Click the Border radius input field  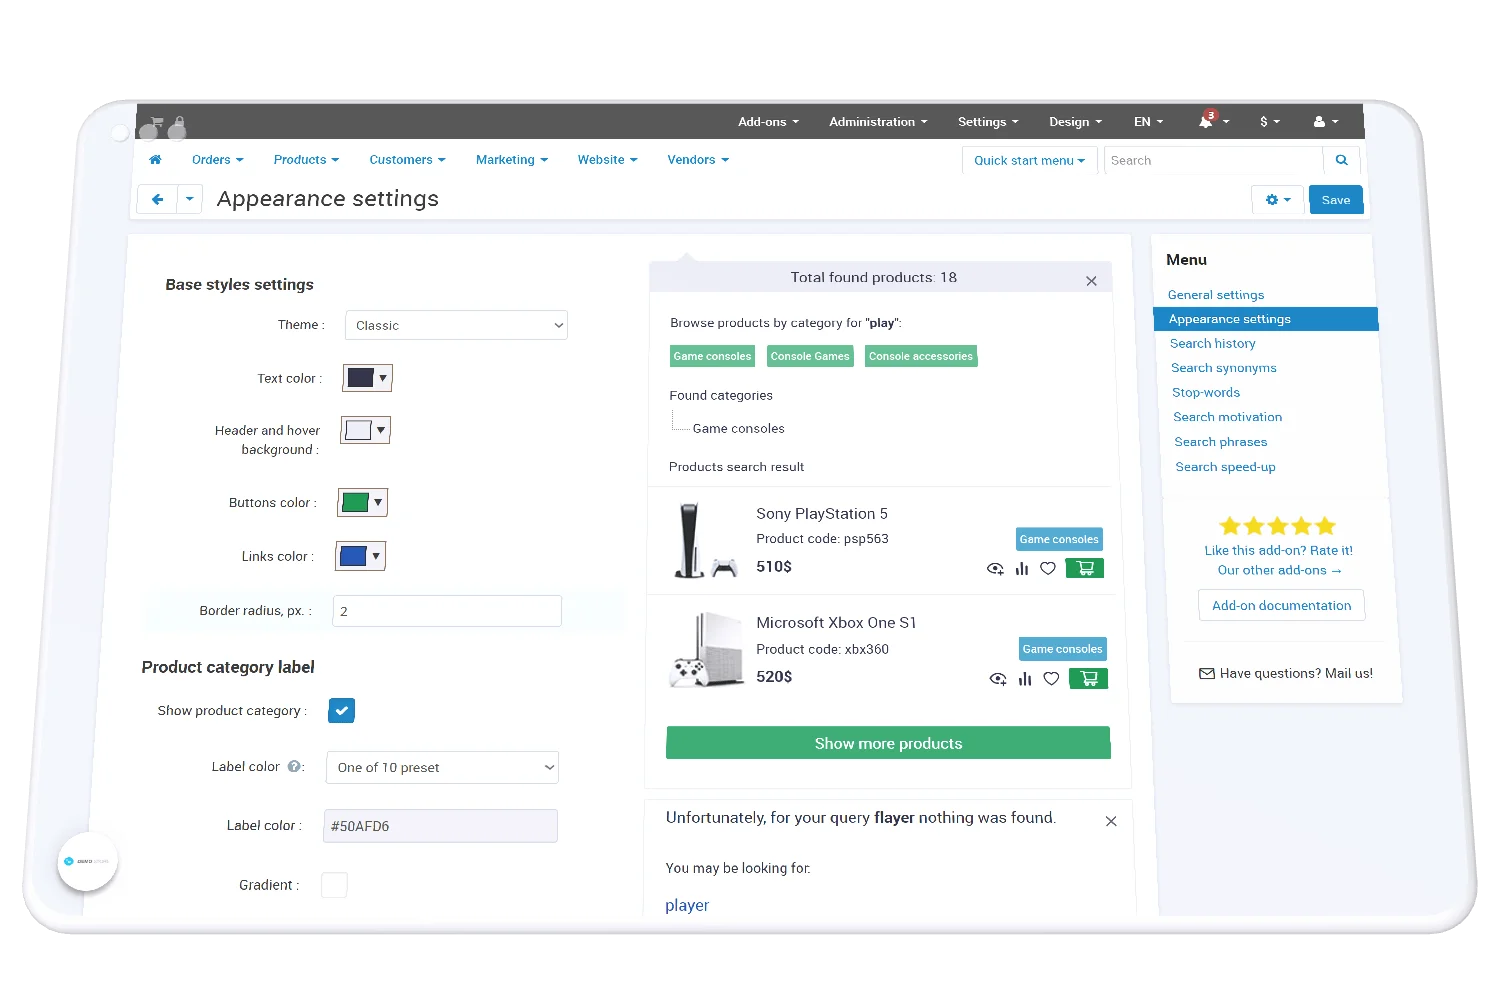446,611
